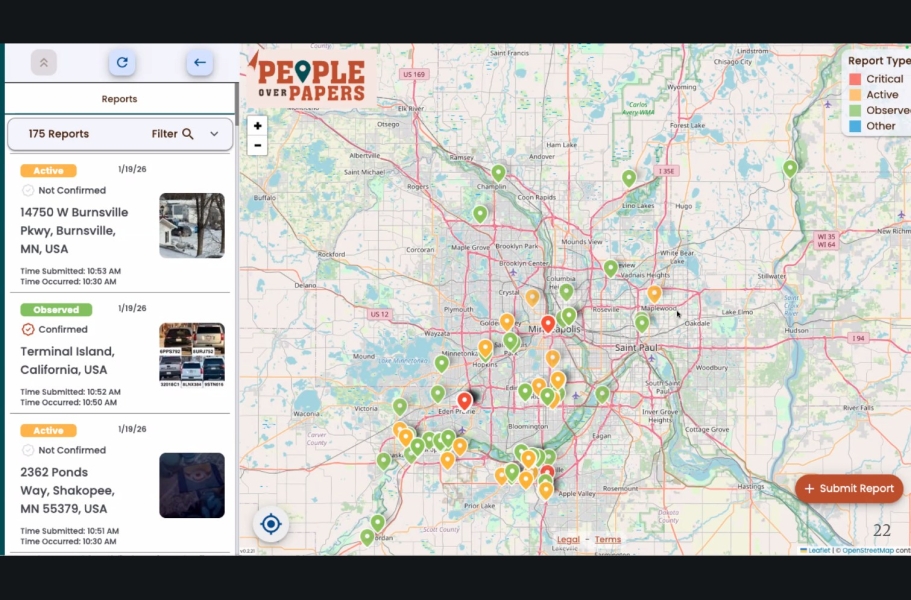The image size is (911, 600).
Task: Zoom out on the map with the minus control
Action: 257,146
